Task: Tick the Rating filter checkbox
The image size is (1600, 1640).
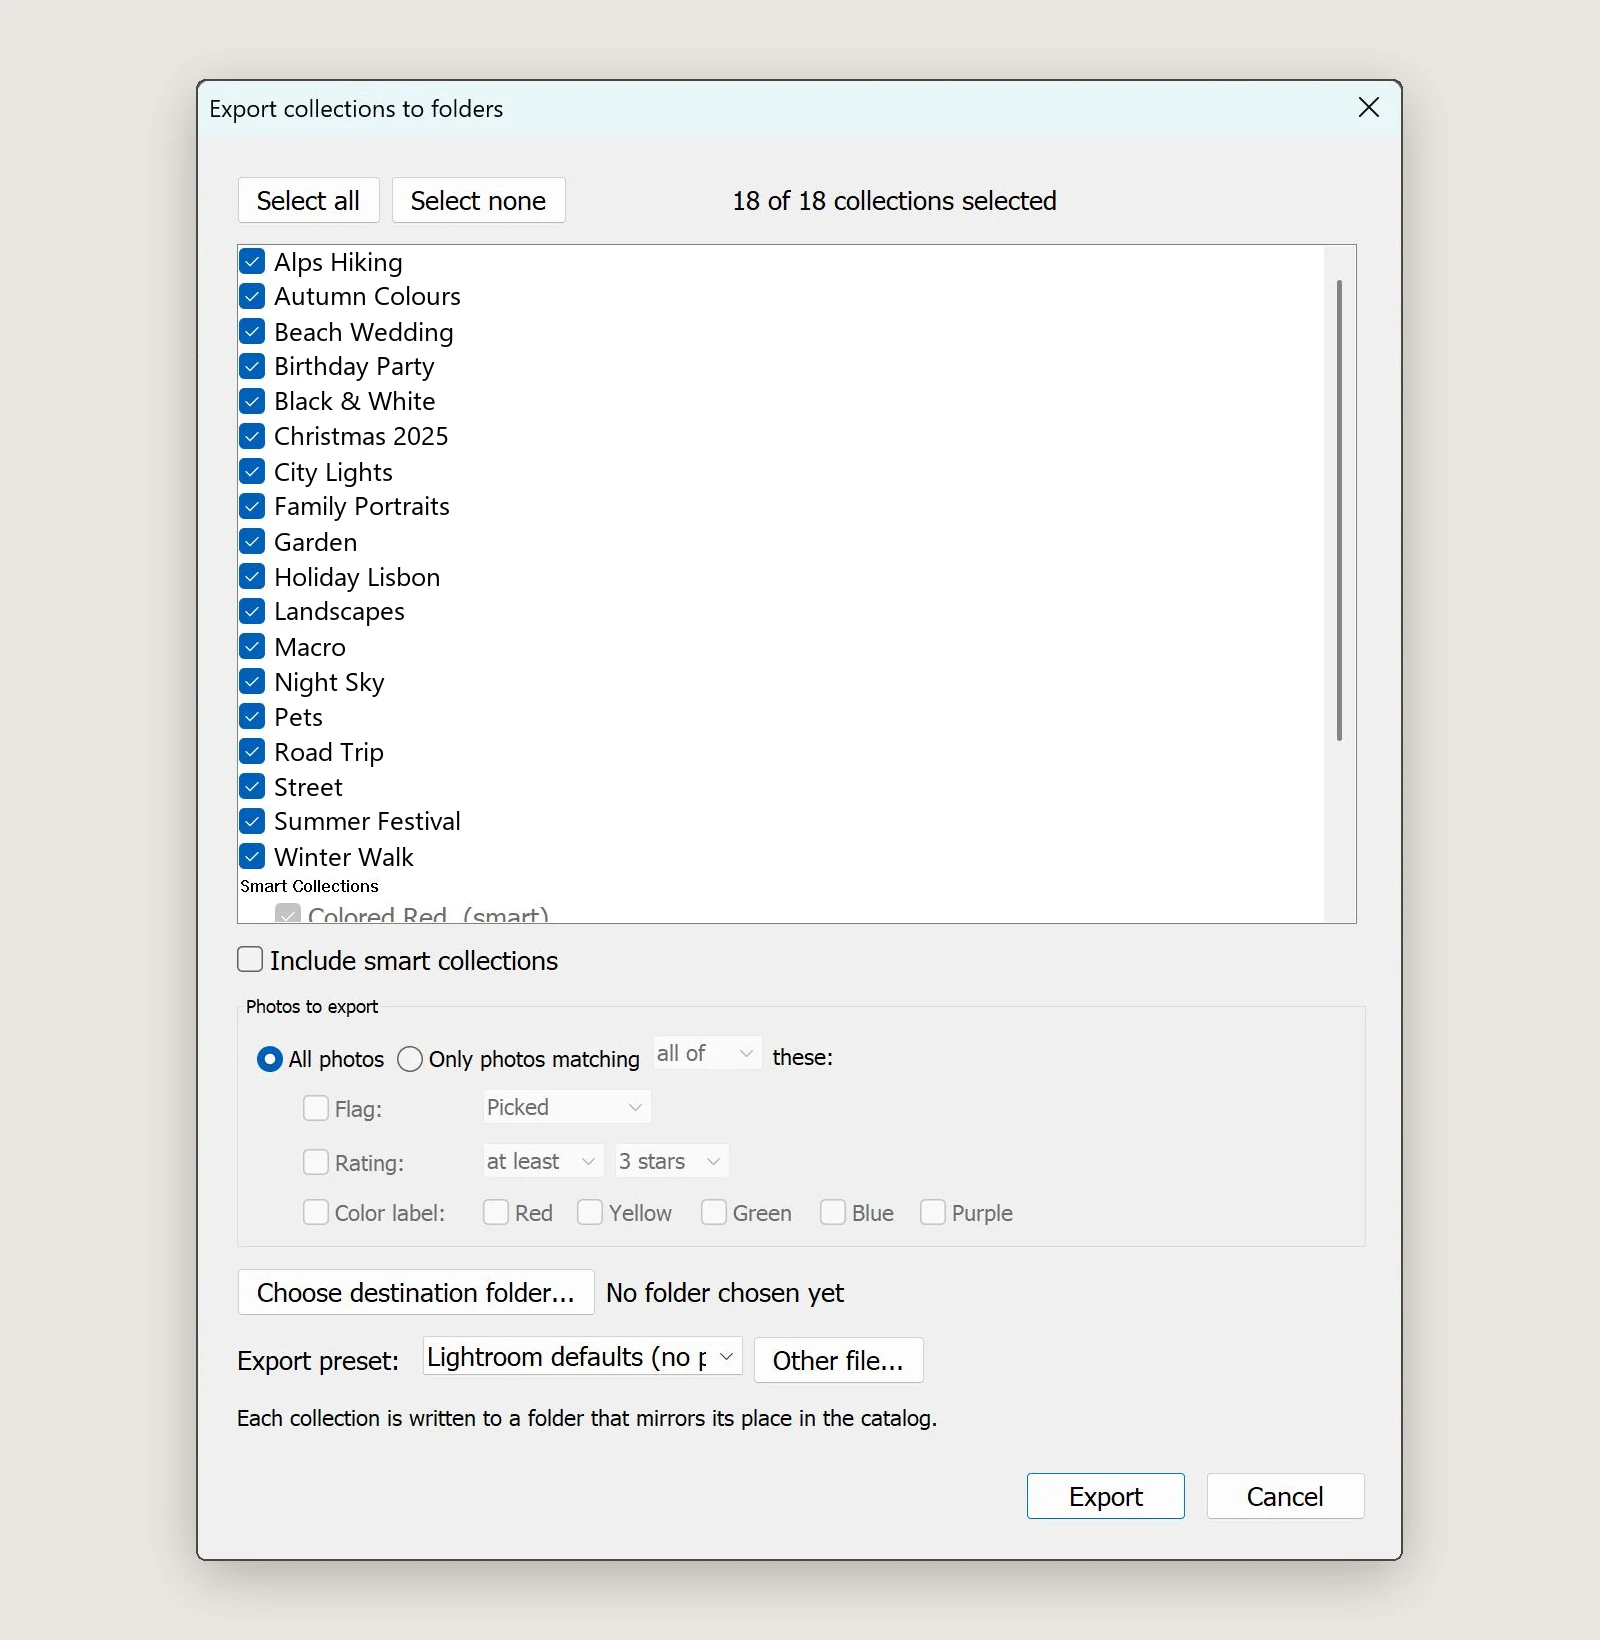Action: pyautogui.click(x=316, y=1162)
